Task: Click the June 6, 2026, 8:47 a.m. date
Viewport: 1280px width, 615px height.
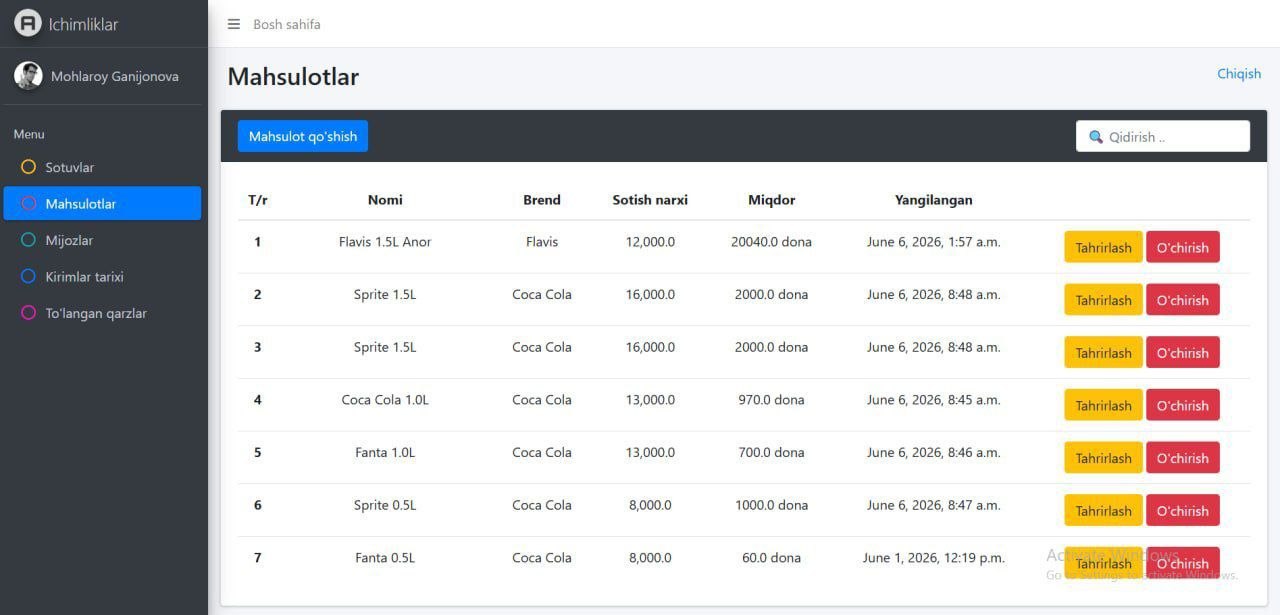Action: (x=934, y=505)
